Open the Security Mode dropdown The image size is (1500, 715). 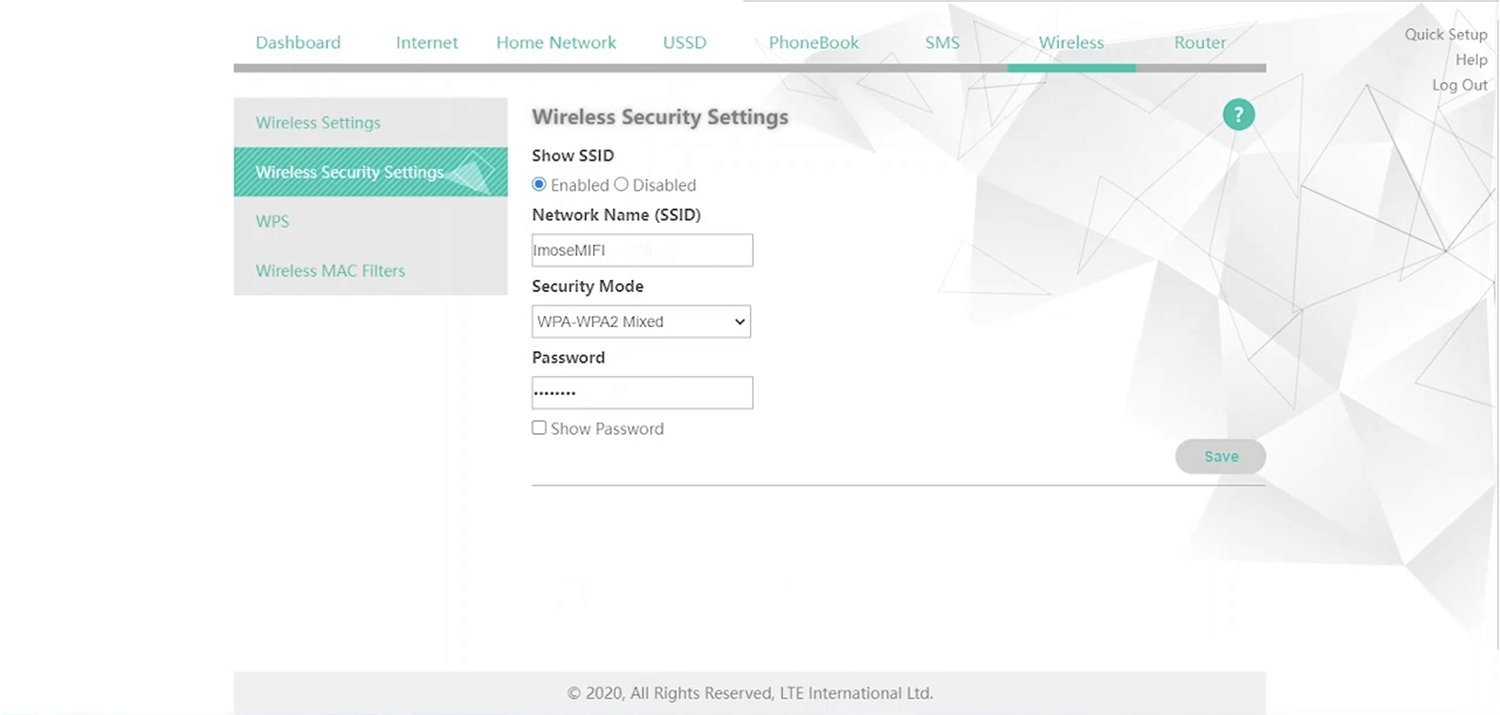point(641,322)
